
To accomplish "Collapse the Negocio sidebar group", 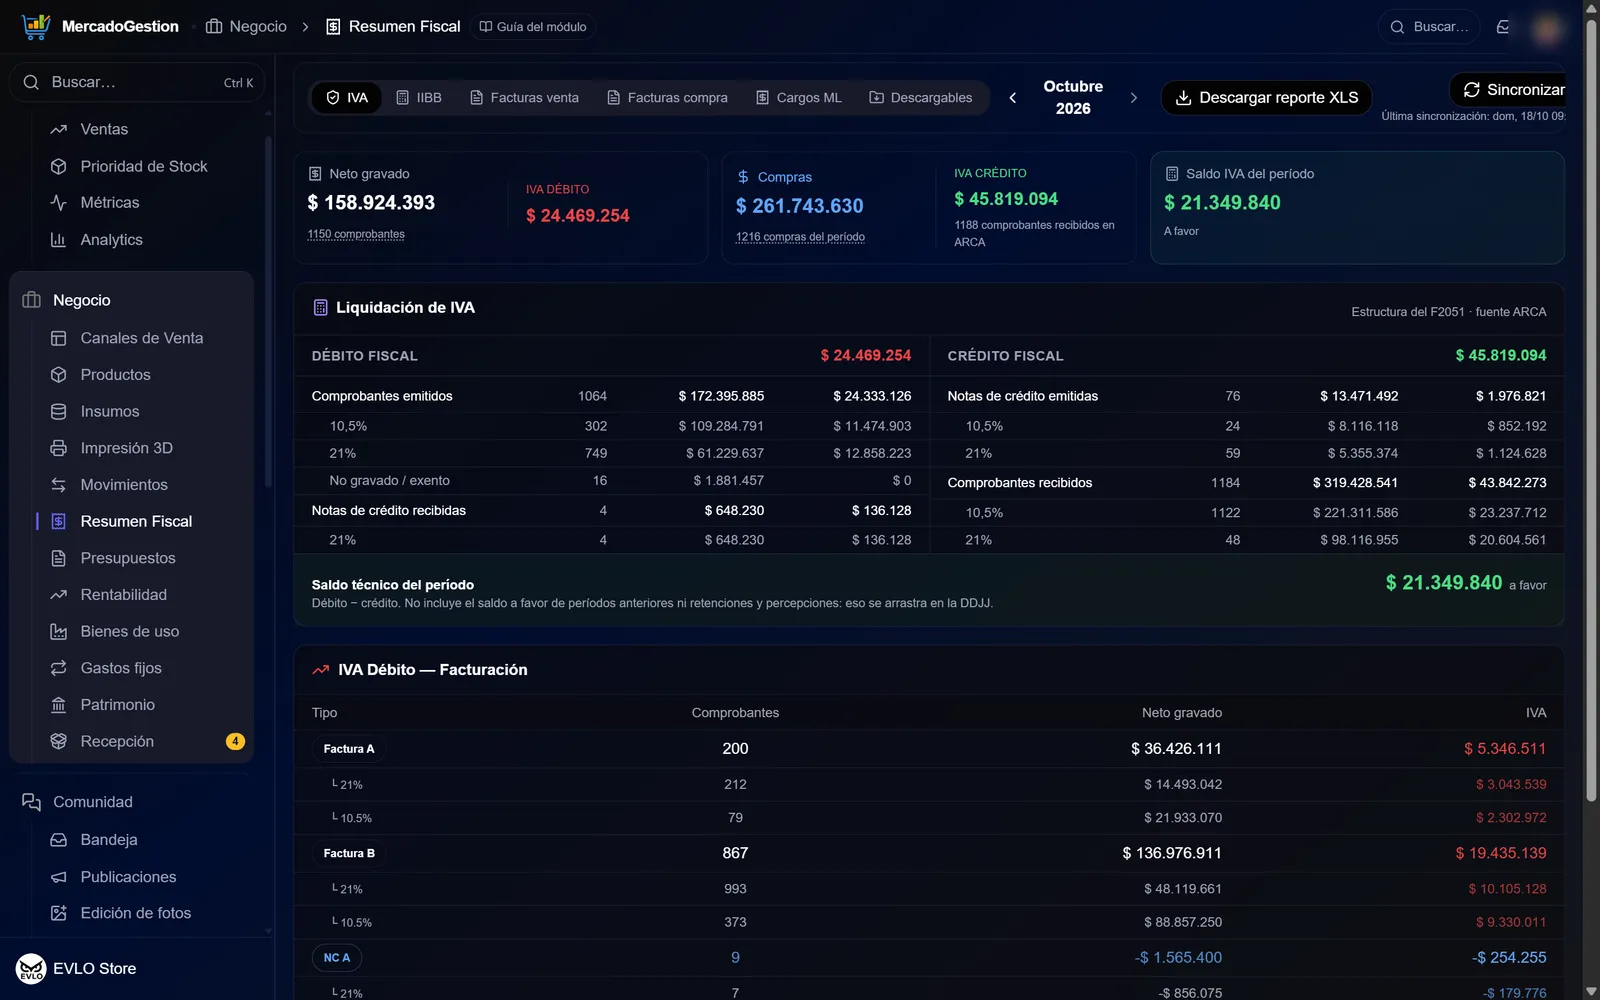I will click(x=82, y=300).
